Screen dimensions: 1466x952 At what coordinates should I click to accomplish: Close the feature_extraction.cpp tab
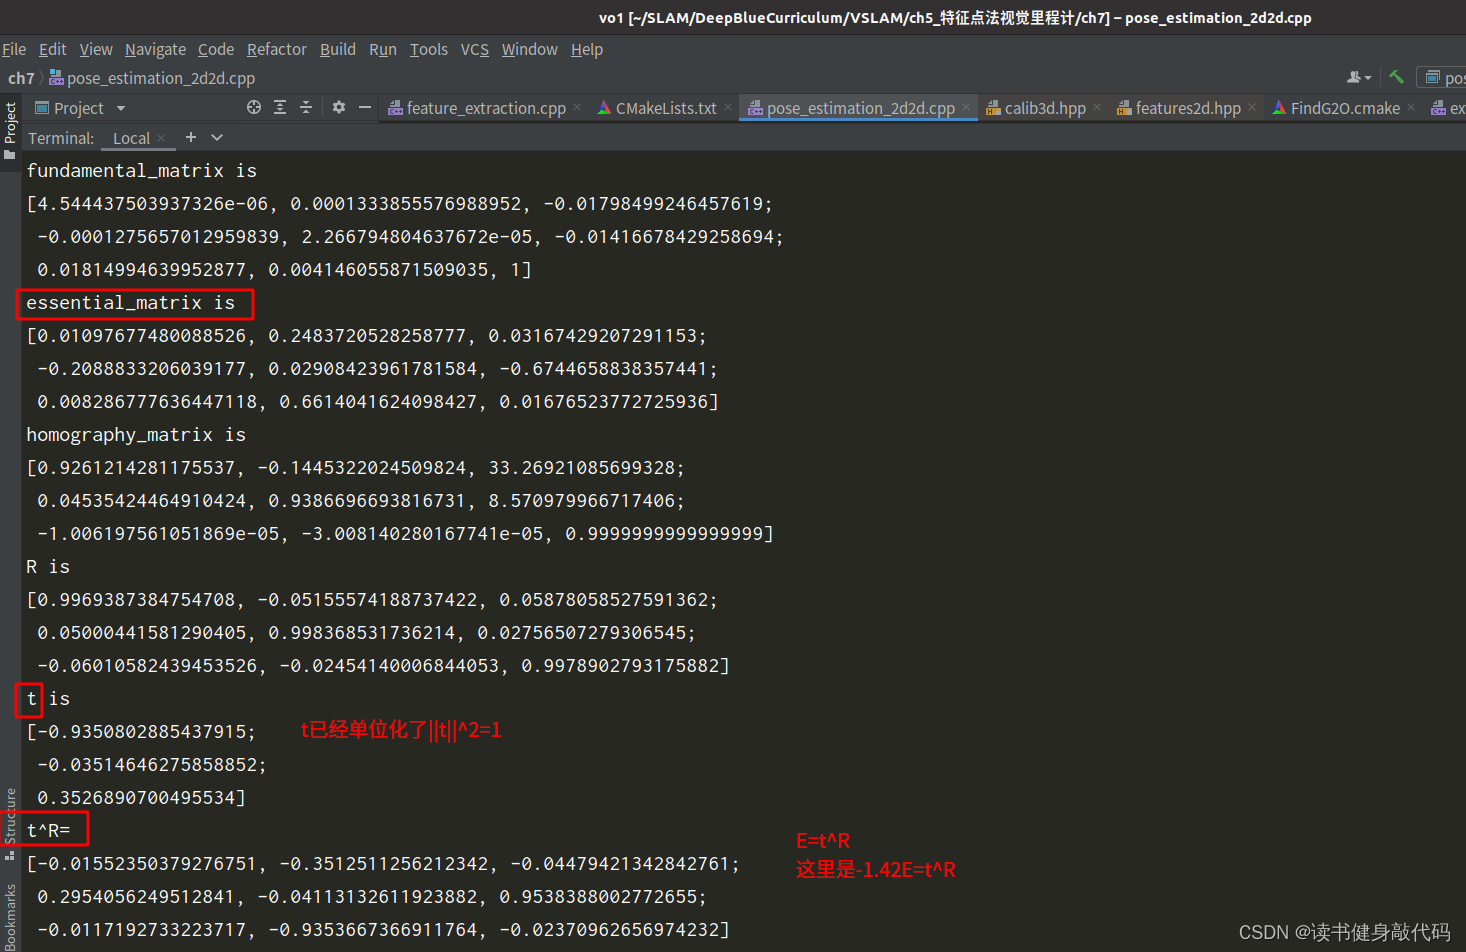click(577, 107)
